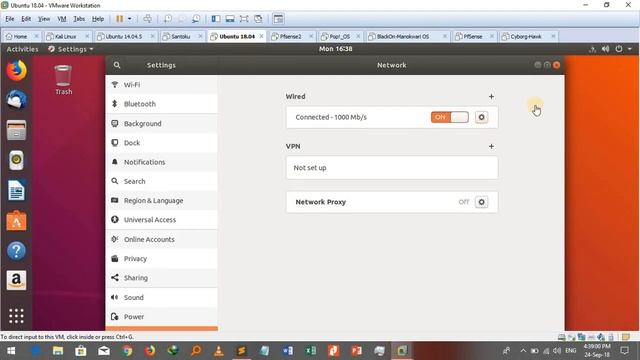Open the pause button dropdown arrow

pos(129,19)
